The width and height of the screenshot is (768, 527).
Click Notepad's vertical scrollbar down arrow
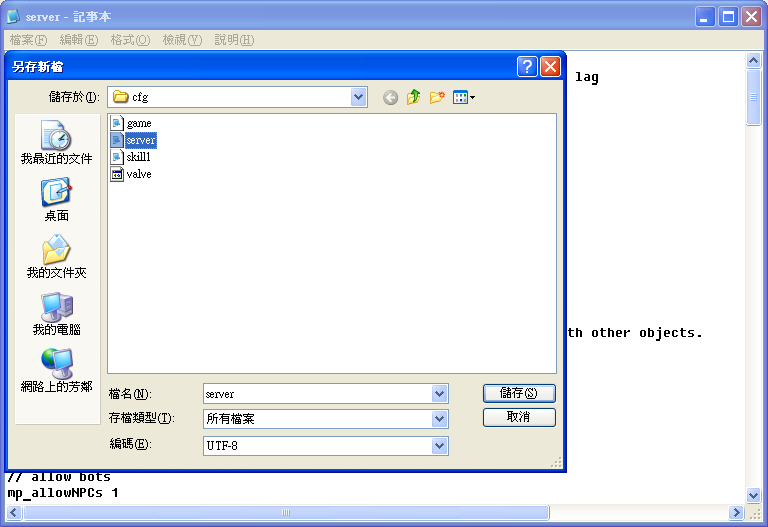[754, 495]
